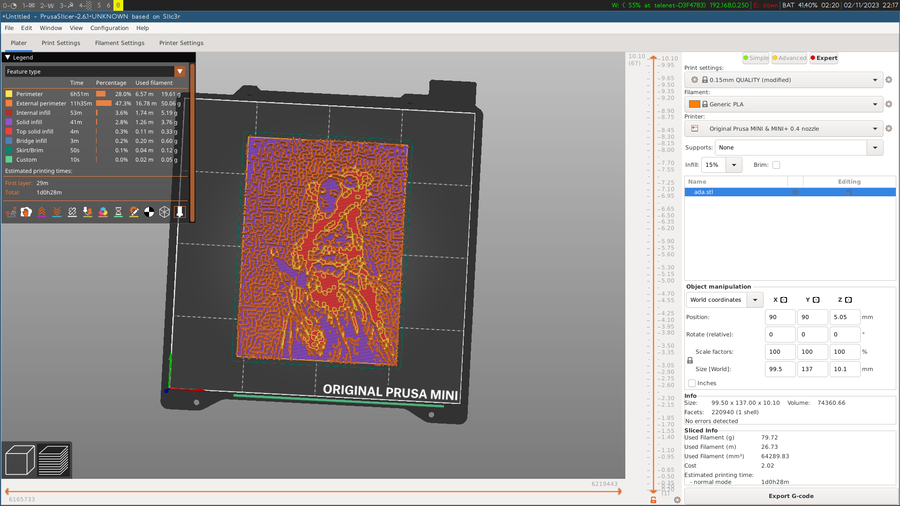This screenshot has height=506, width=900.
Task: Toggle Center of gravity marker icon
Action: coord(149,212)
